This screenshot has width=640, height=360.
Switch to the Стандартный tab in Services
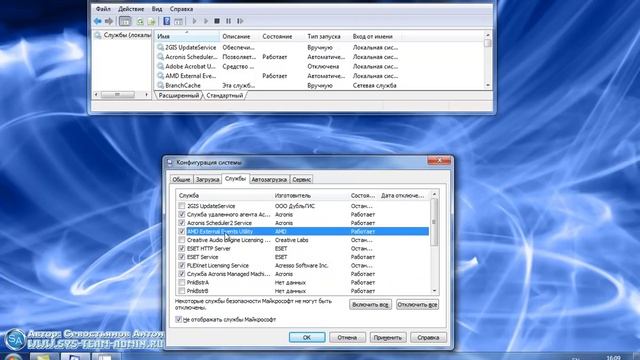point(224,96)
